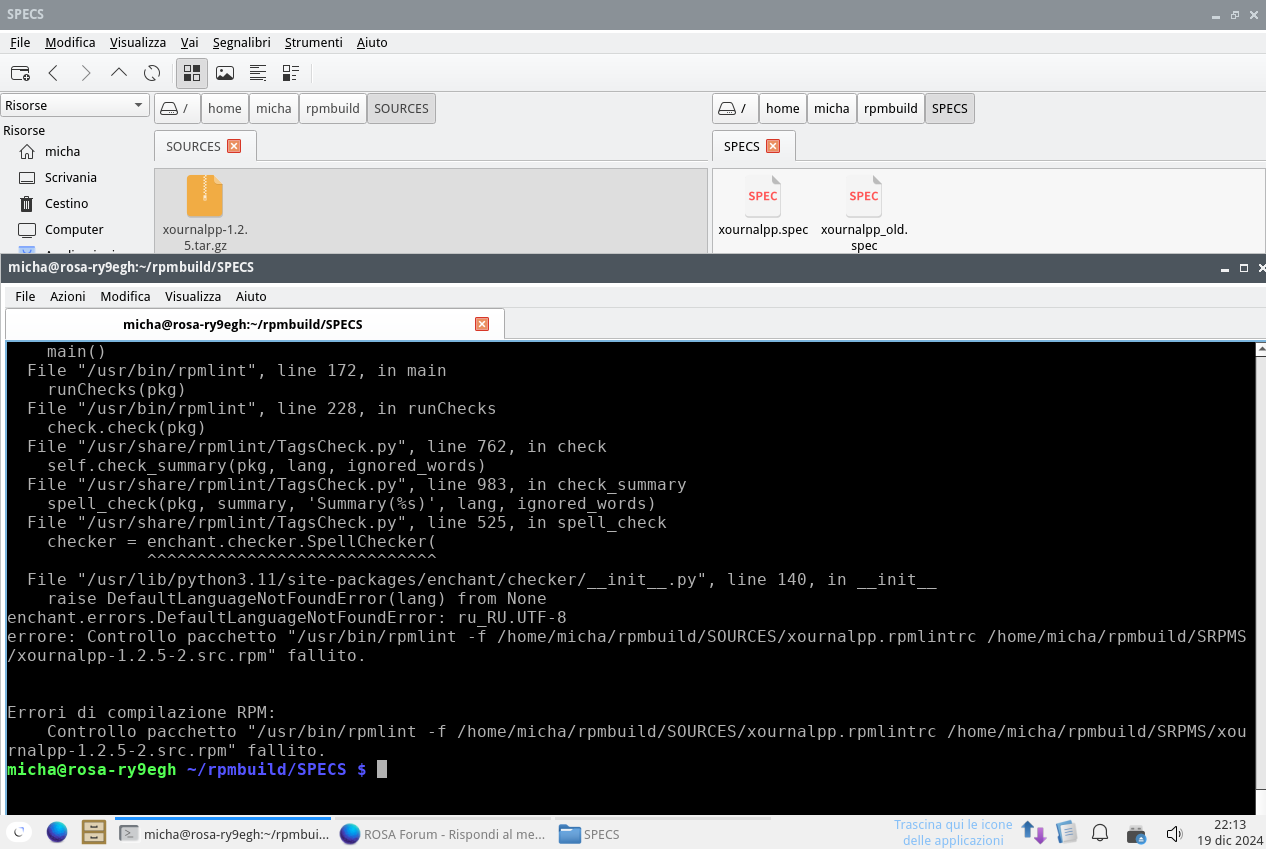Go to parent folder with up arrow

119,73
